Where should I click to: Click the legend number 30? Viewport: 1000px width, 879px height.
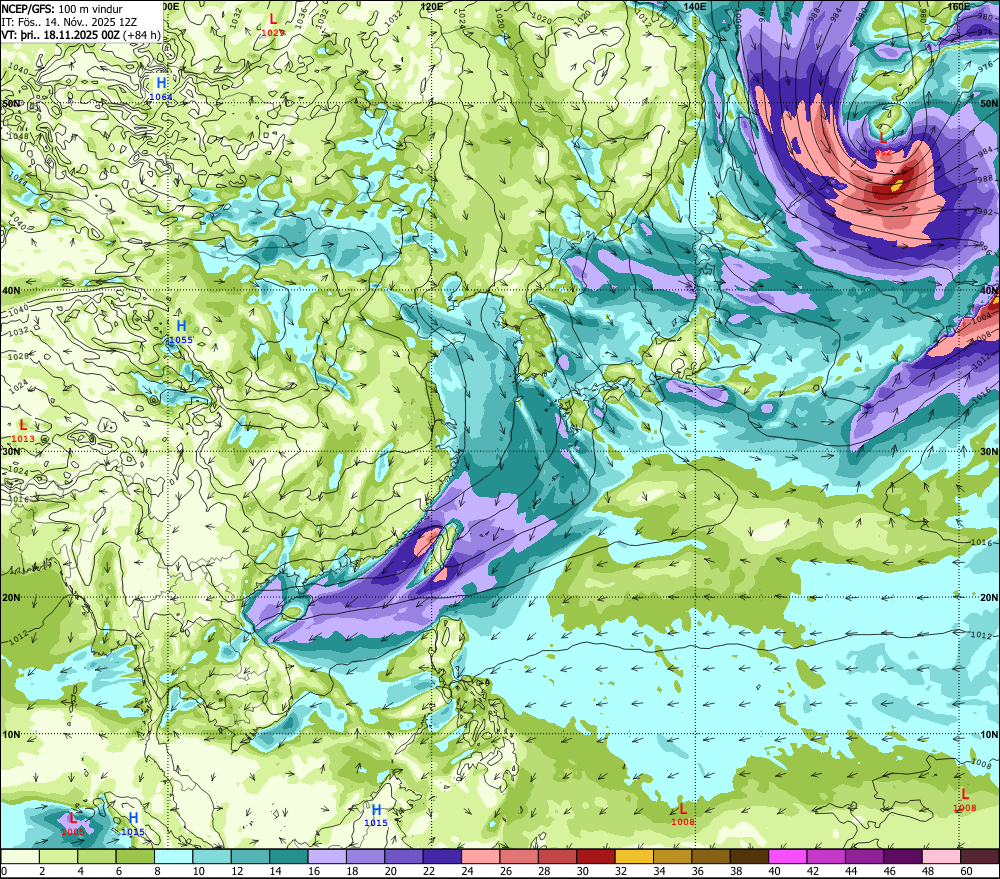point(582,871)
